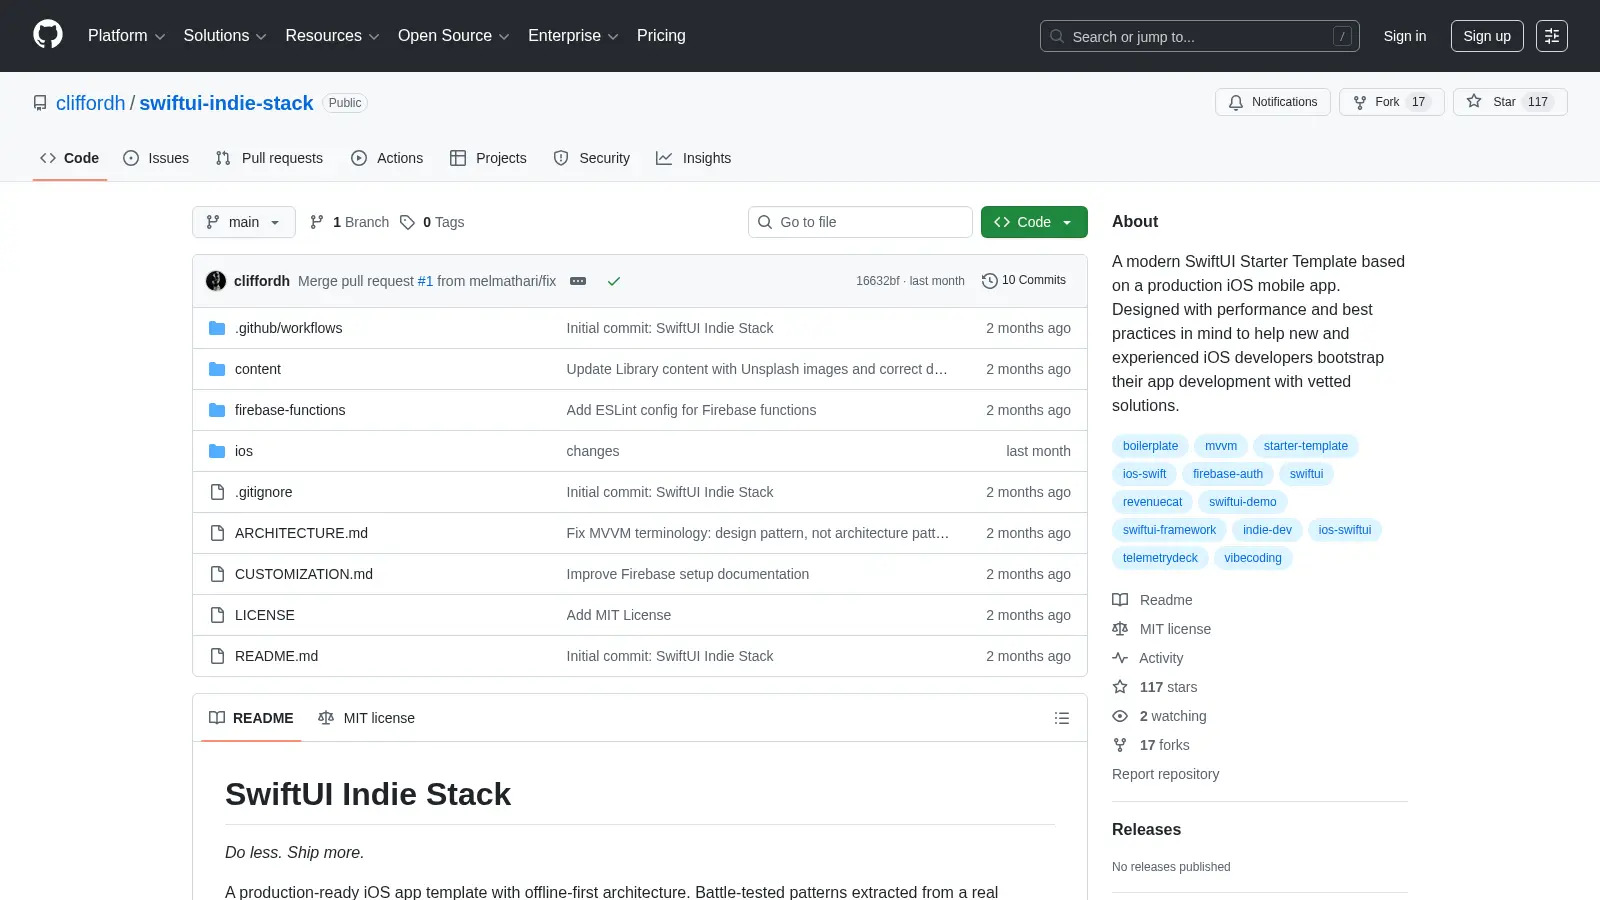1600x900 pixels.
Task: Click Report repository link
Action: pos(1166,774)
